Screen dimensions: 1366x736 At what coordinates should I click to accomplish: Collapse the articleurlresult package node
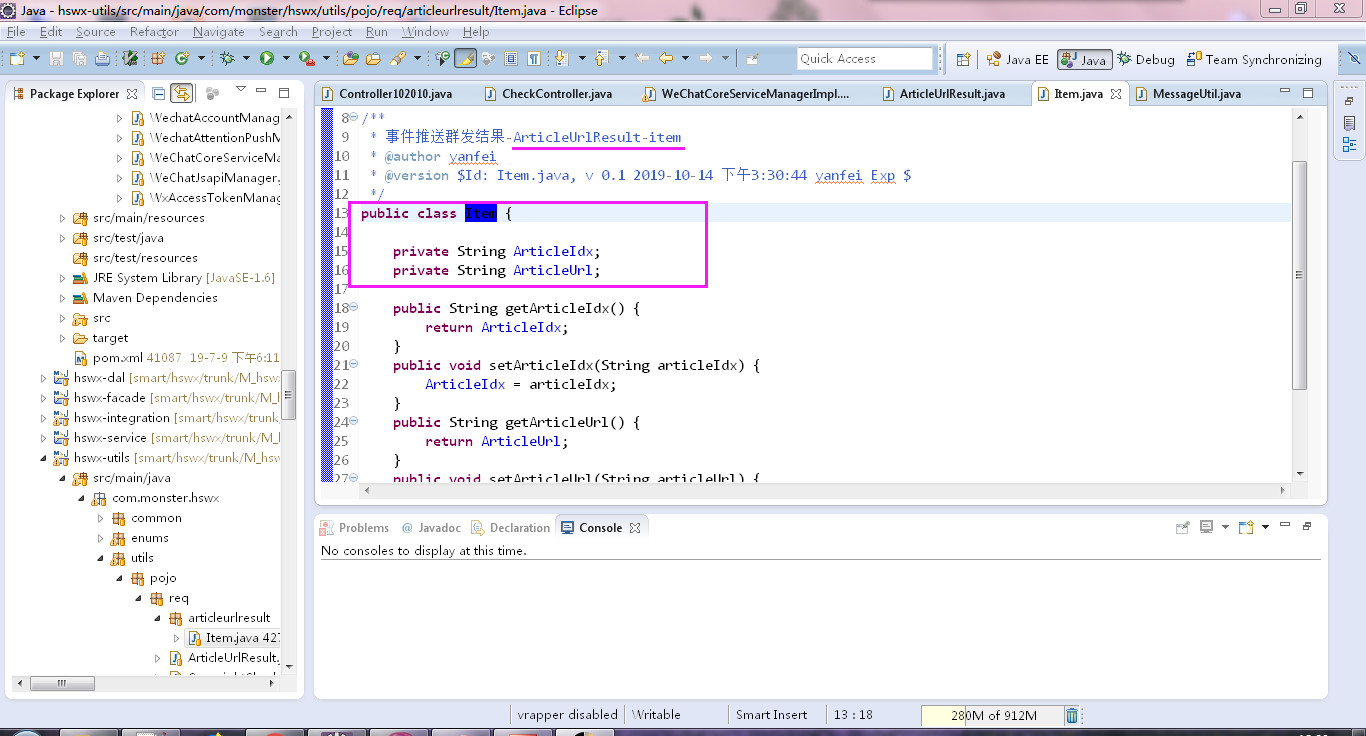pyautogui.click(x=157, y=618)
